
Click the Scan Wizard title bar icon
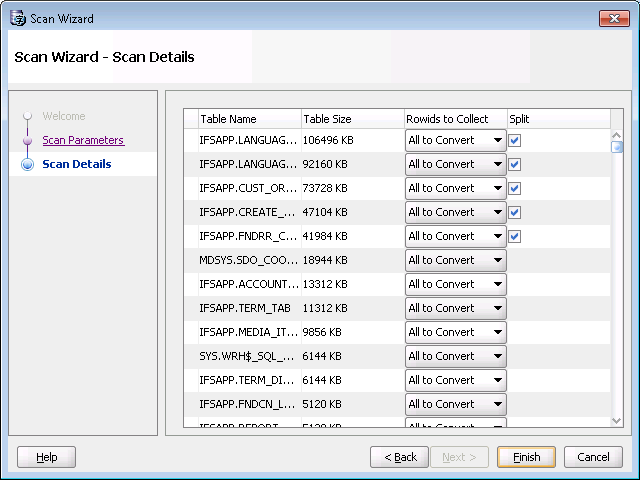tap(18, 18)
